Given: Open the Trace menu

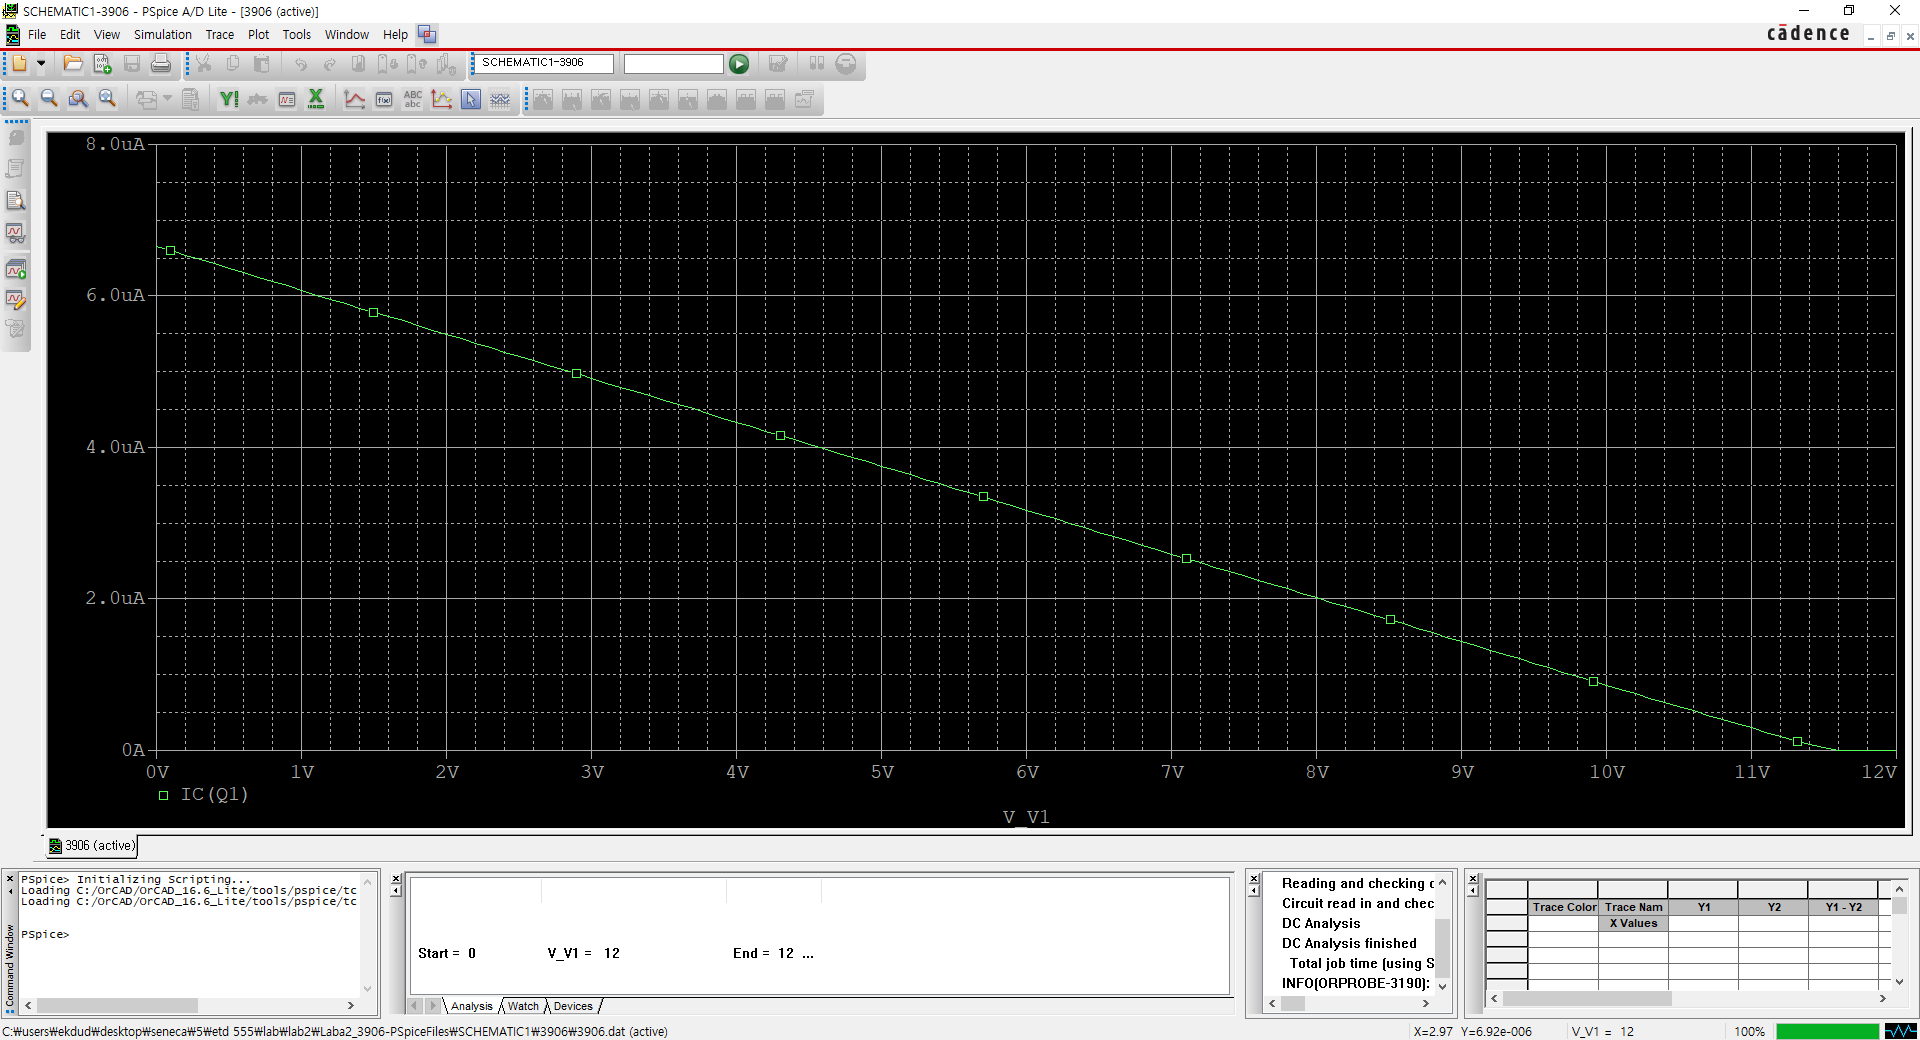Looking at the screenshot, I should (x=220, y=35).
